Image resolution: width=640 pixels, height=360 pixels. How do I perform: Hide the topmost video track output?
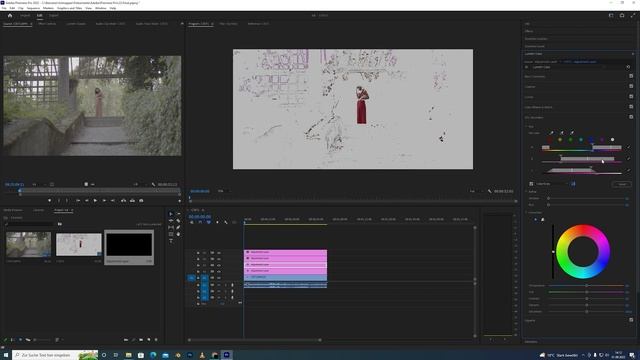click(219, 253)
